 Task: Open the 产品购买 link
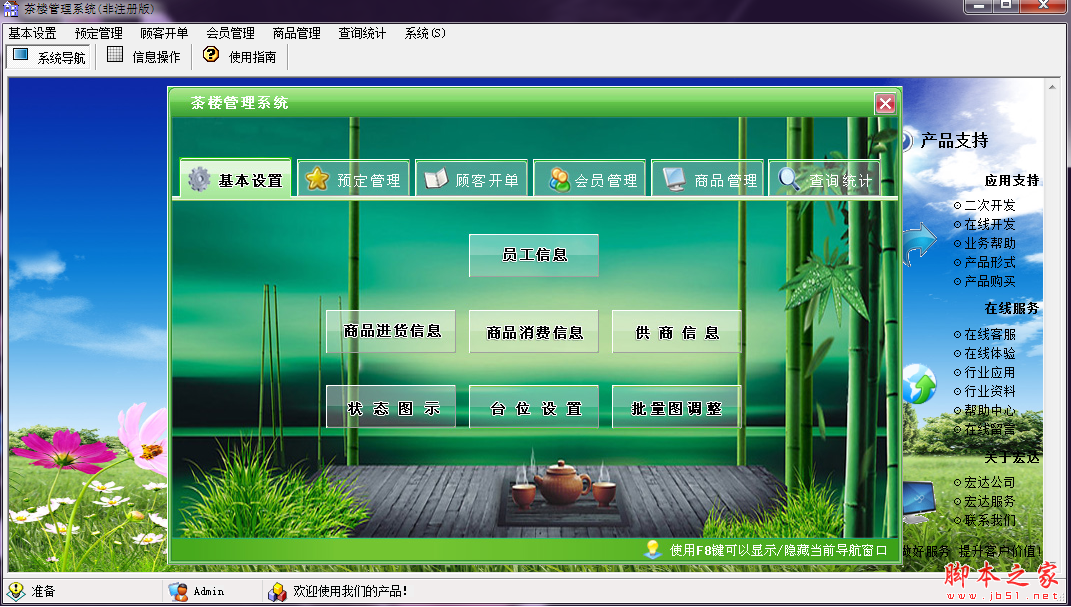pyautogui.click(x=990, y=281)
